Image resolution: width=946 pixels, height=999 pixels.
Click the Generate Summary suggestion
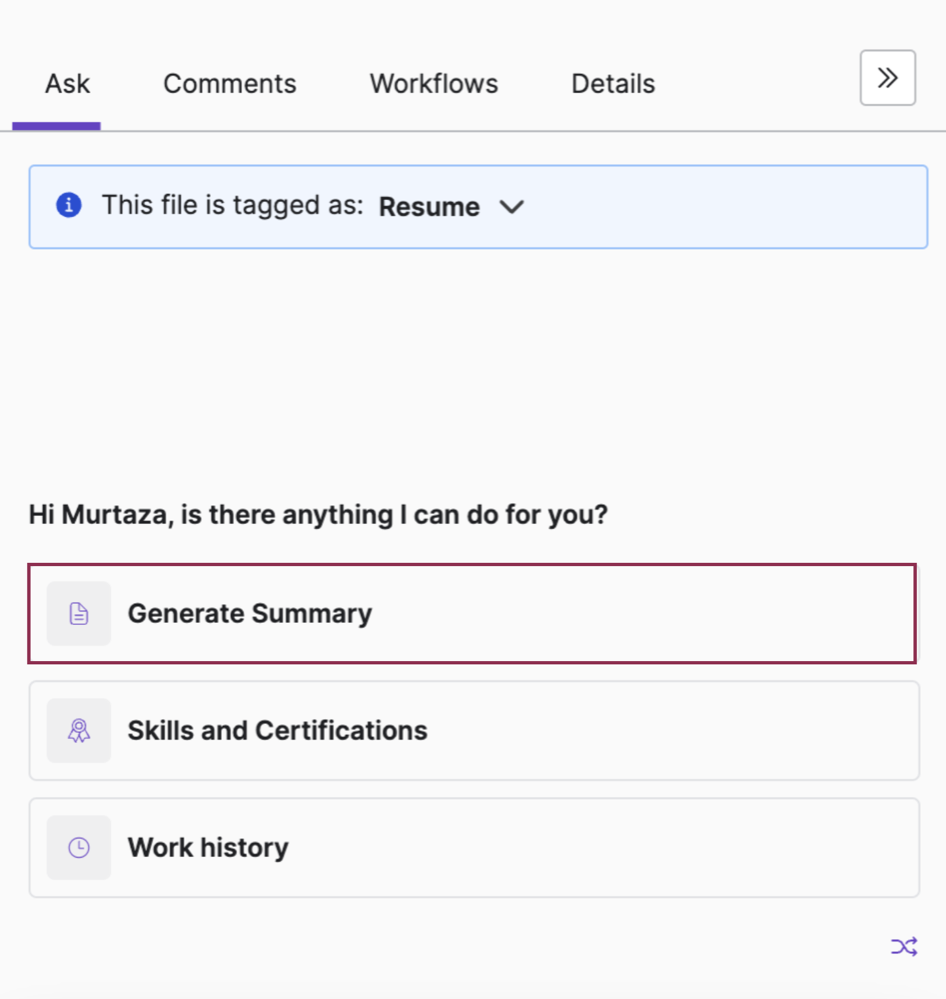[473, 613]
